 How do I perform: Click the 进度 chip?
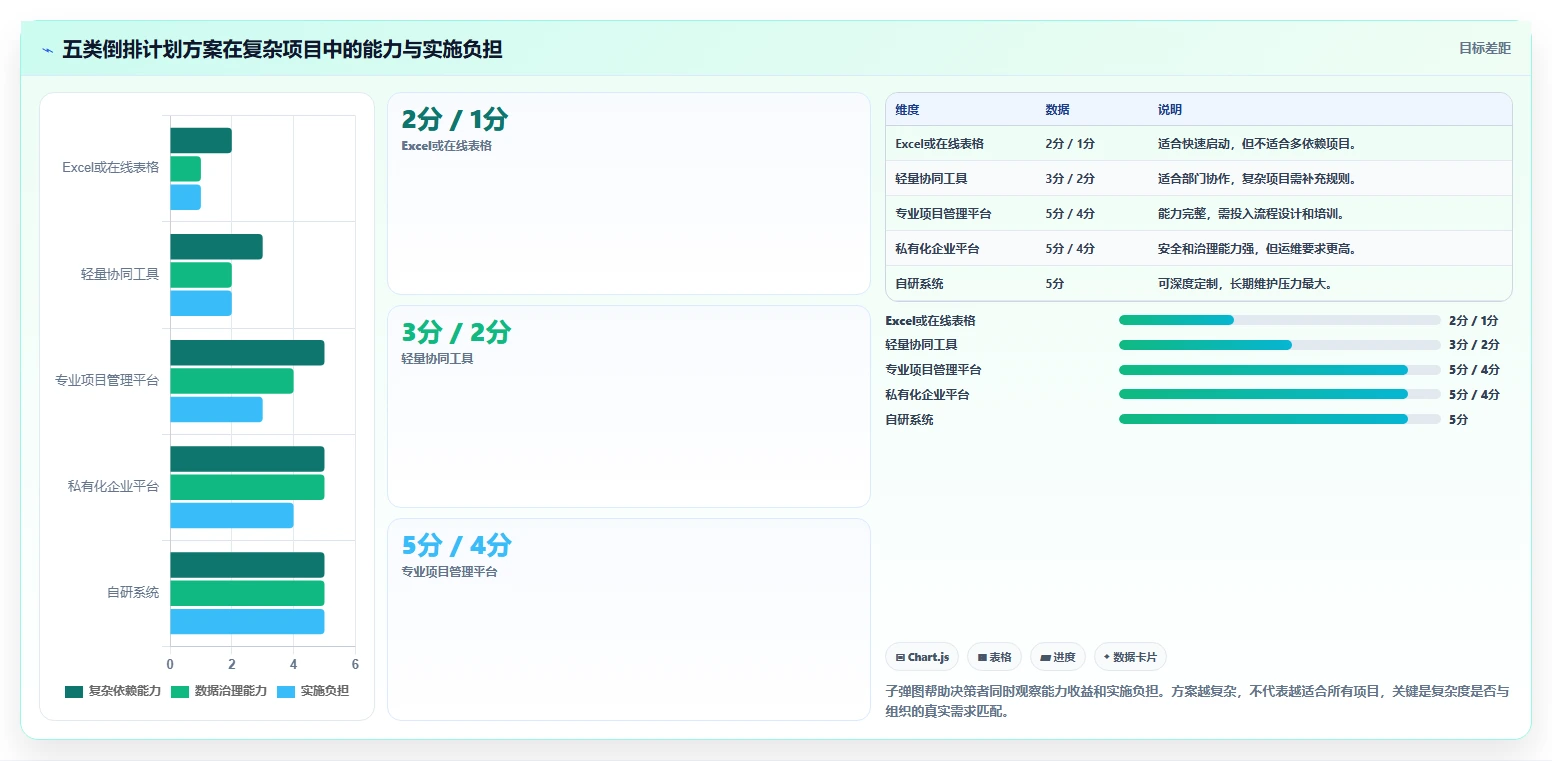(1058, 657)
